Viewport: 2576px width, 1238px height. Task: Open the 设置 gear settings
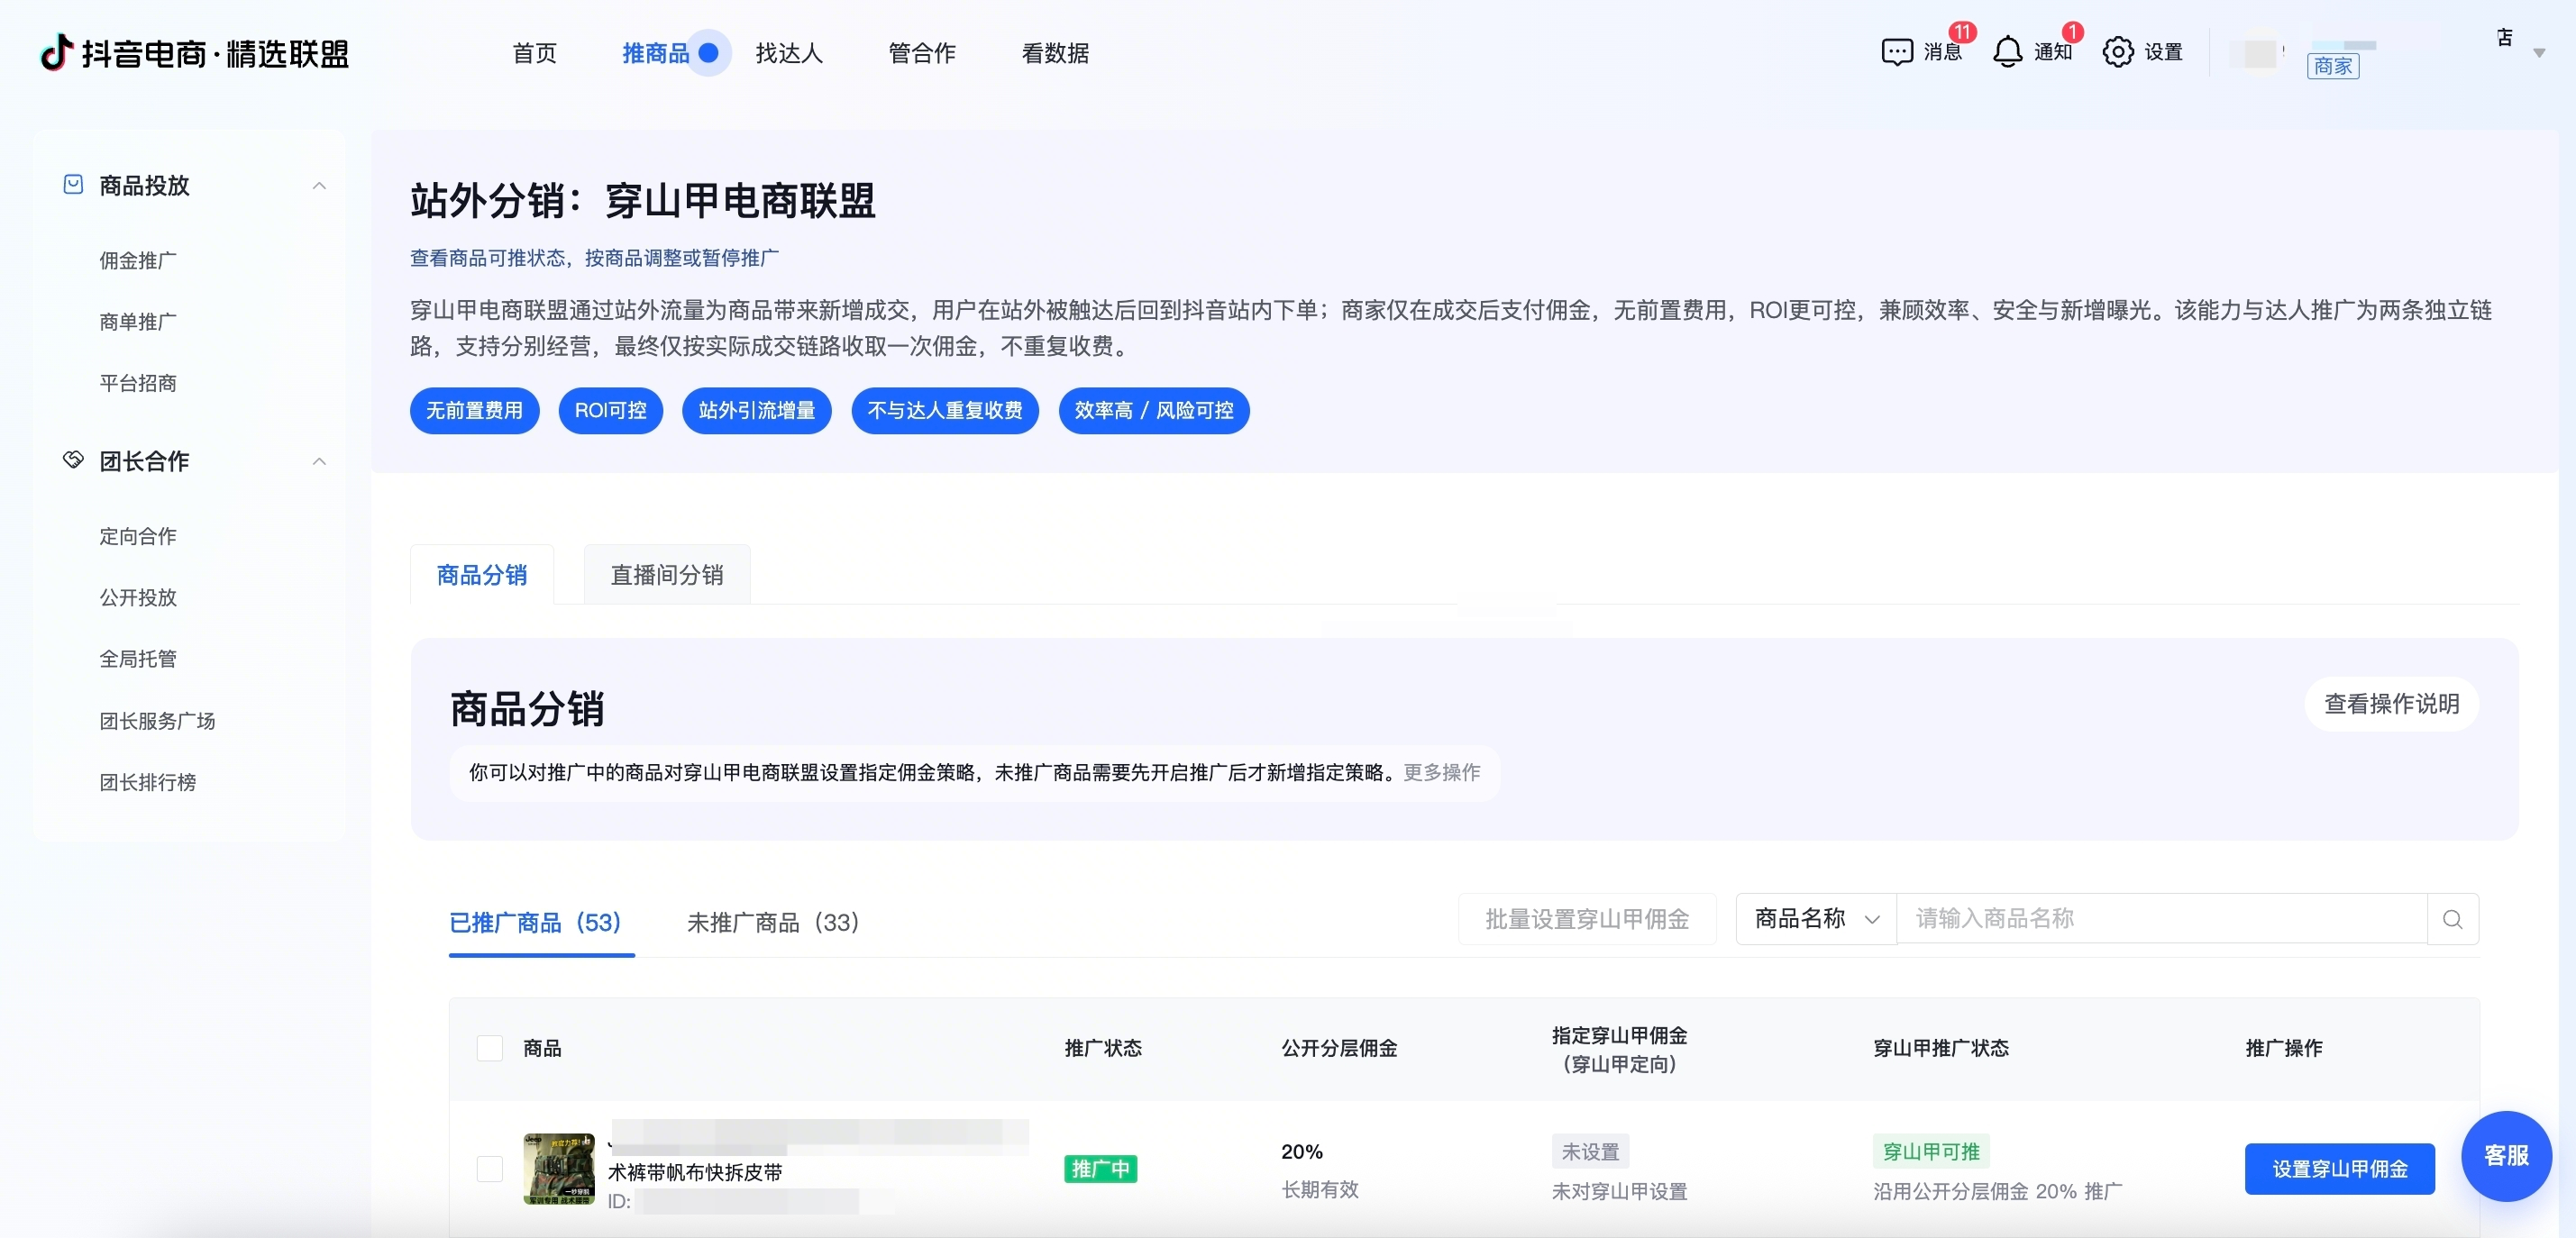(x=2118, y=52)
